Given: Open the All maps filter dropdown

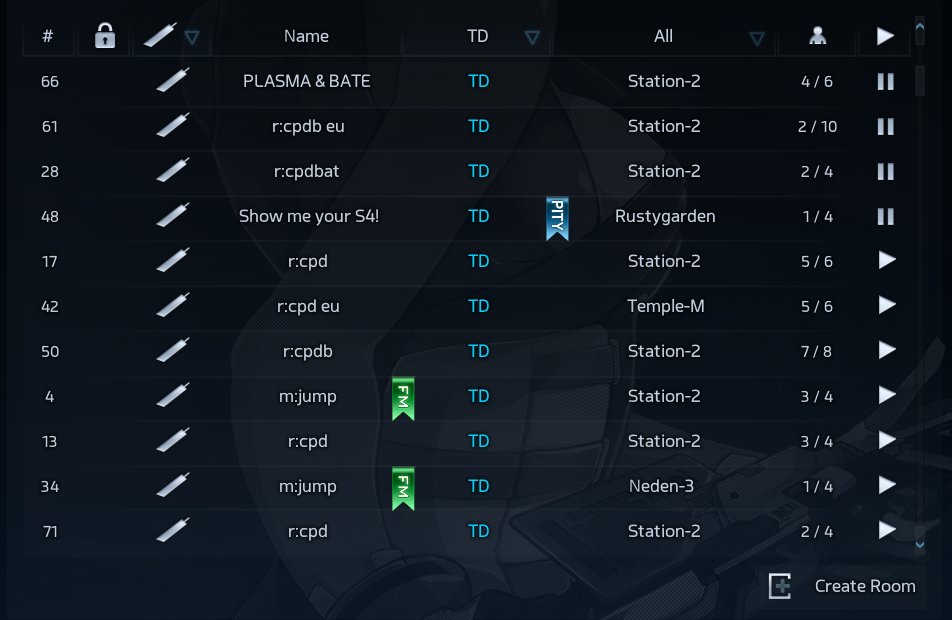Looking at the screenshot, I should [x=757, y=38].
